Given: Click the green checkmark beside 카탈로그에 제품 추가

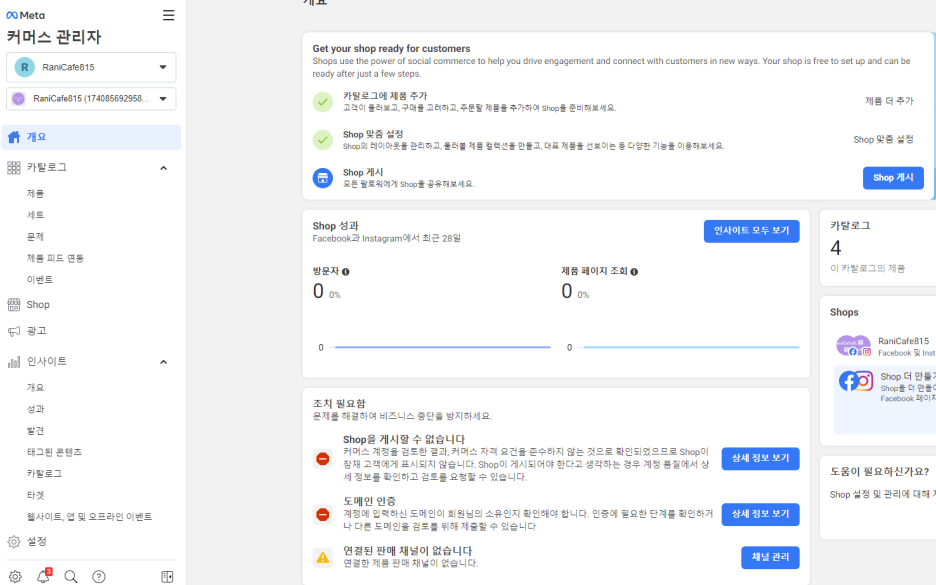Looking at the screenshot, I should coord(323,102).
